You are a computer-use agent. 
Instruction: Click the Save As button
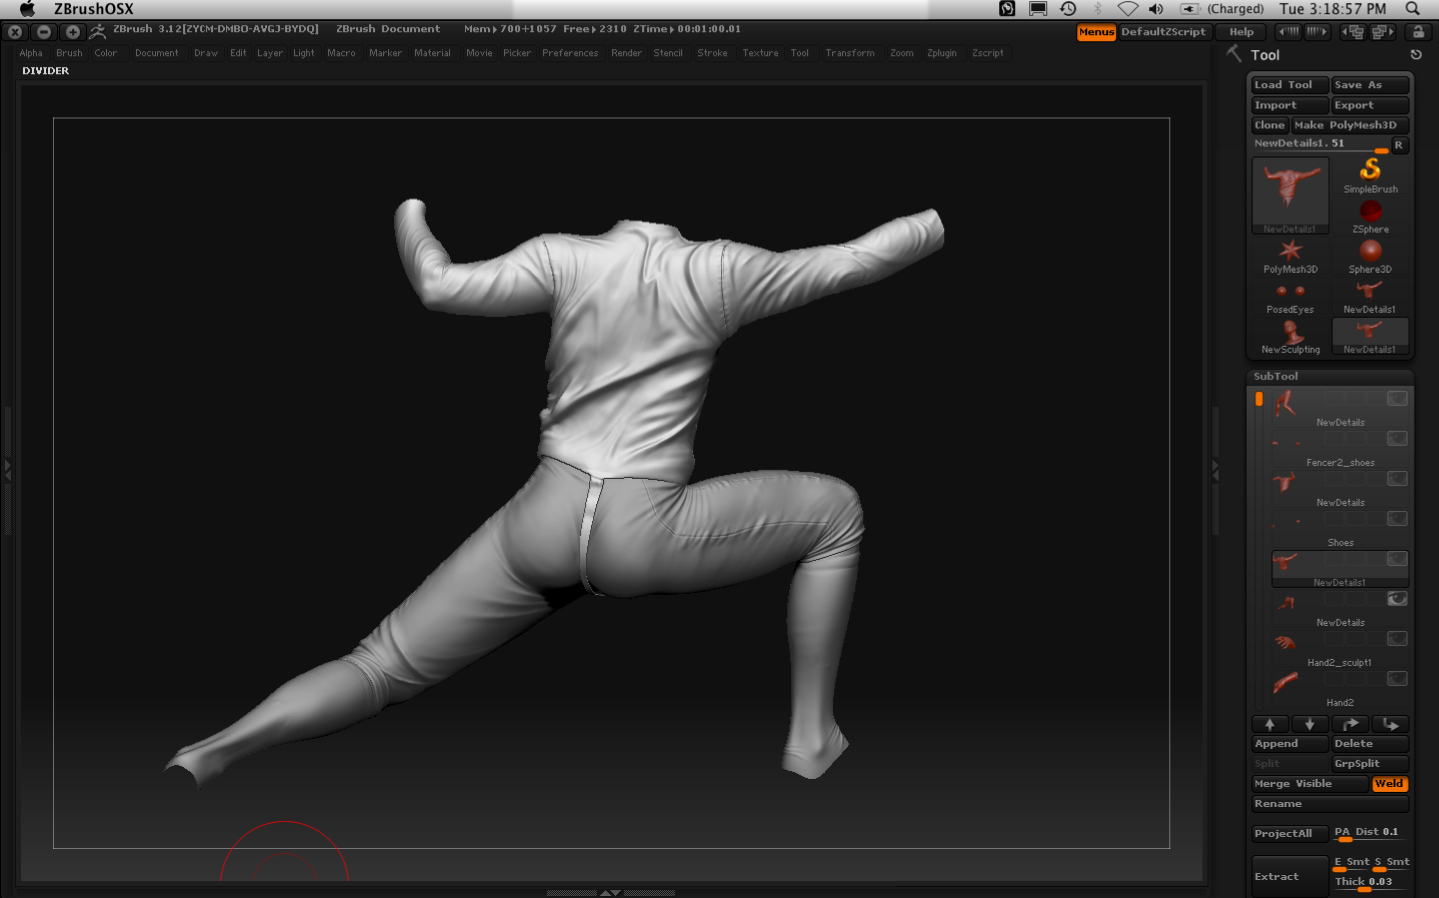click(x=1370, y=85)
